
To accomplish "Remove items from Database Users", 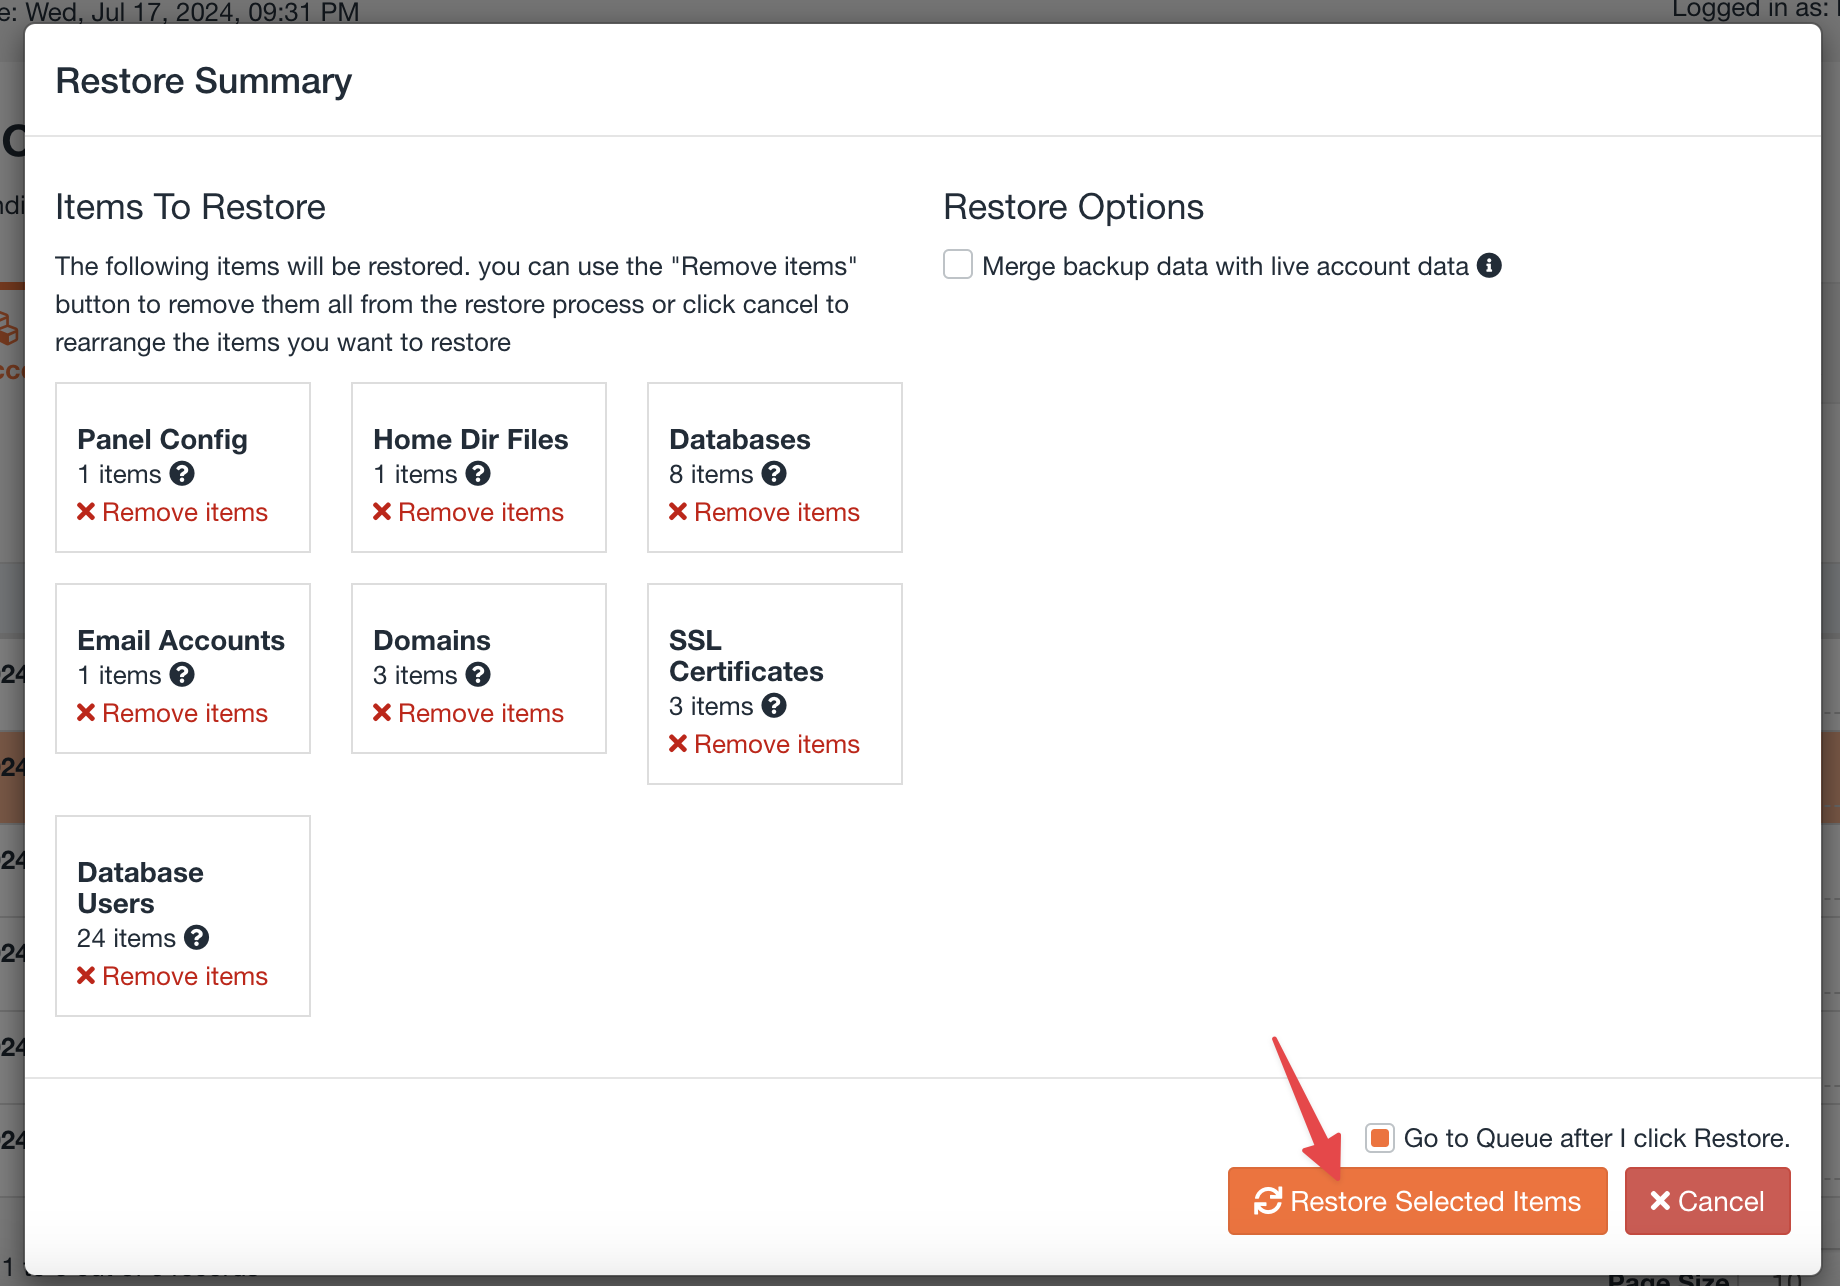I will click(172, 976).
